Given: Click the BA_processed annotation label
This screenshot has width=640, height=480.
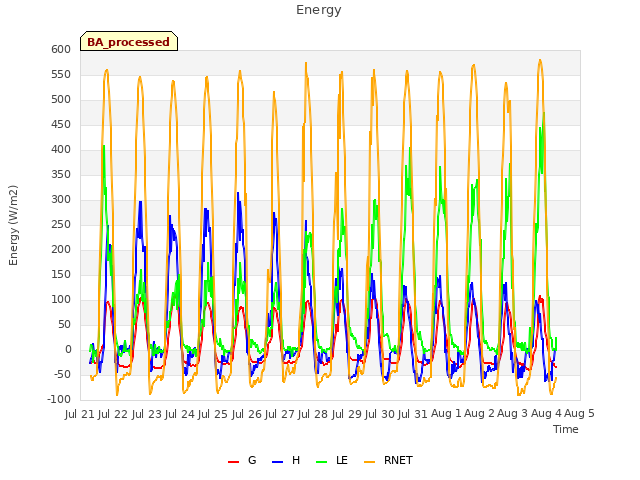Looking at the screenshot, I should click(x=129, y=42).
